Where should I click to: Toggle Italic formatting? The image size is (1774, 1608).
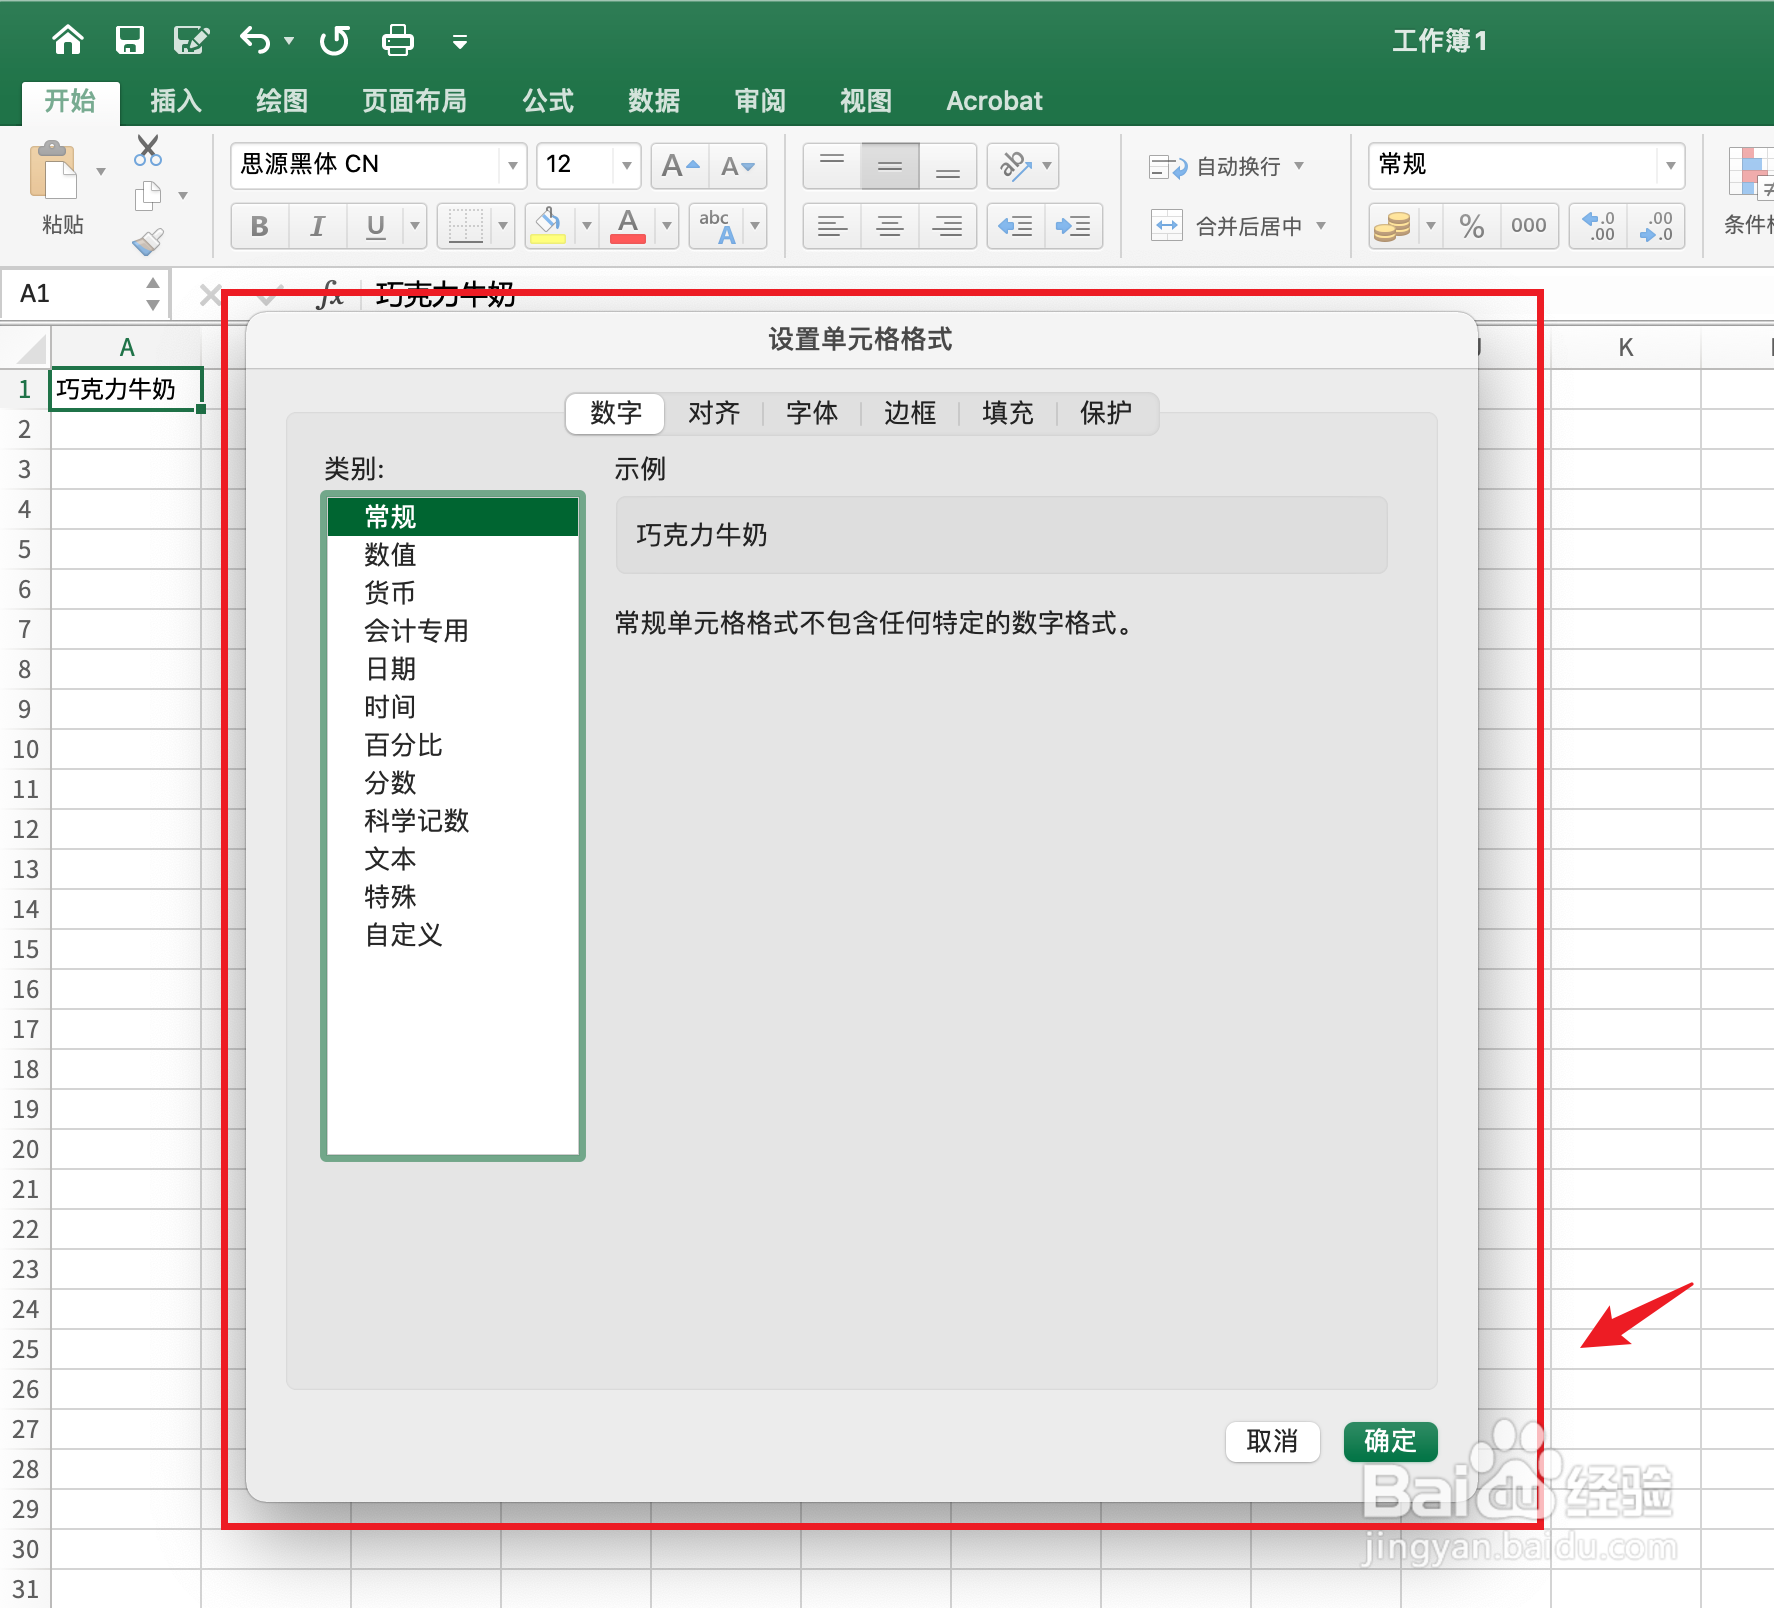pyautogui.click(x=317, y=225)
